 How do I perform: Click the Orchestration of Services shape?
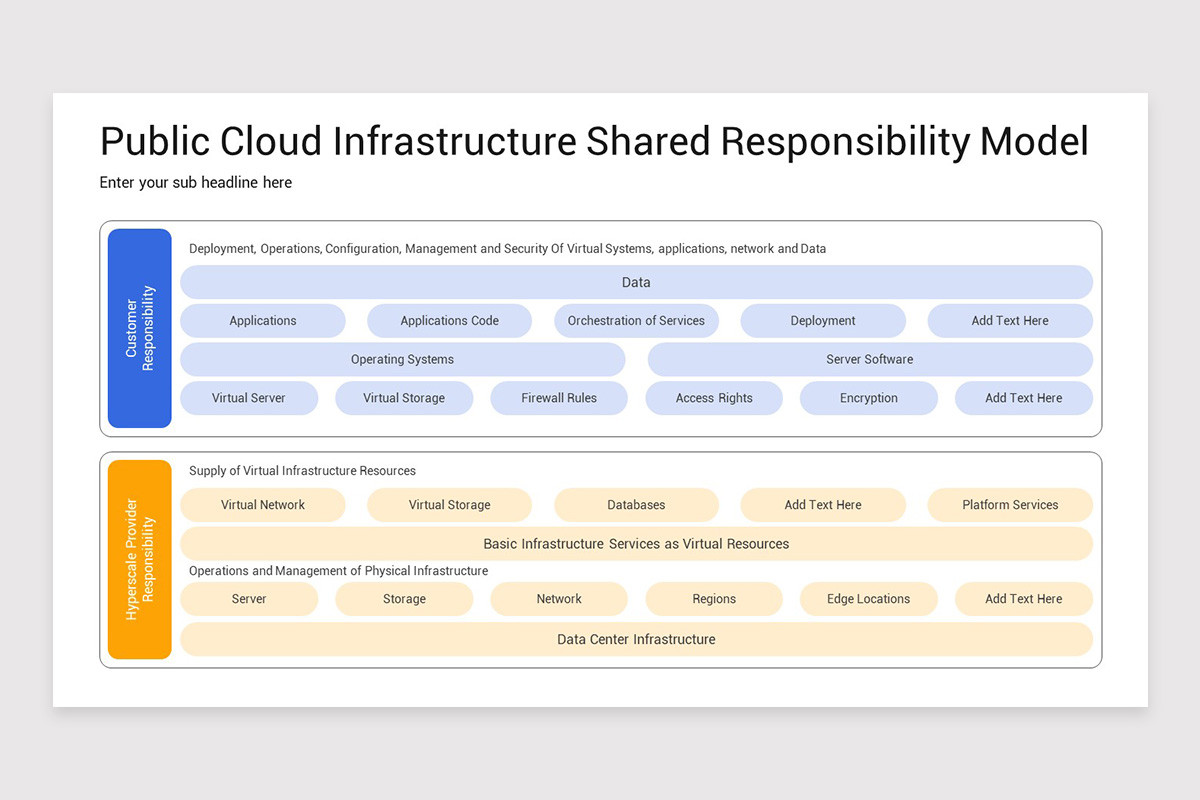pos(636,320)
